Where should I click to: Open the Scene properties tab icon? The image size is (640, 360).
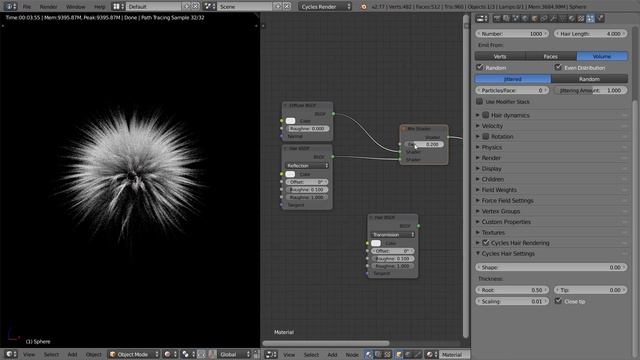(x=516, y=18)
